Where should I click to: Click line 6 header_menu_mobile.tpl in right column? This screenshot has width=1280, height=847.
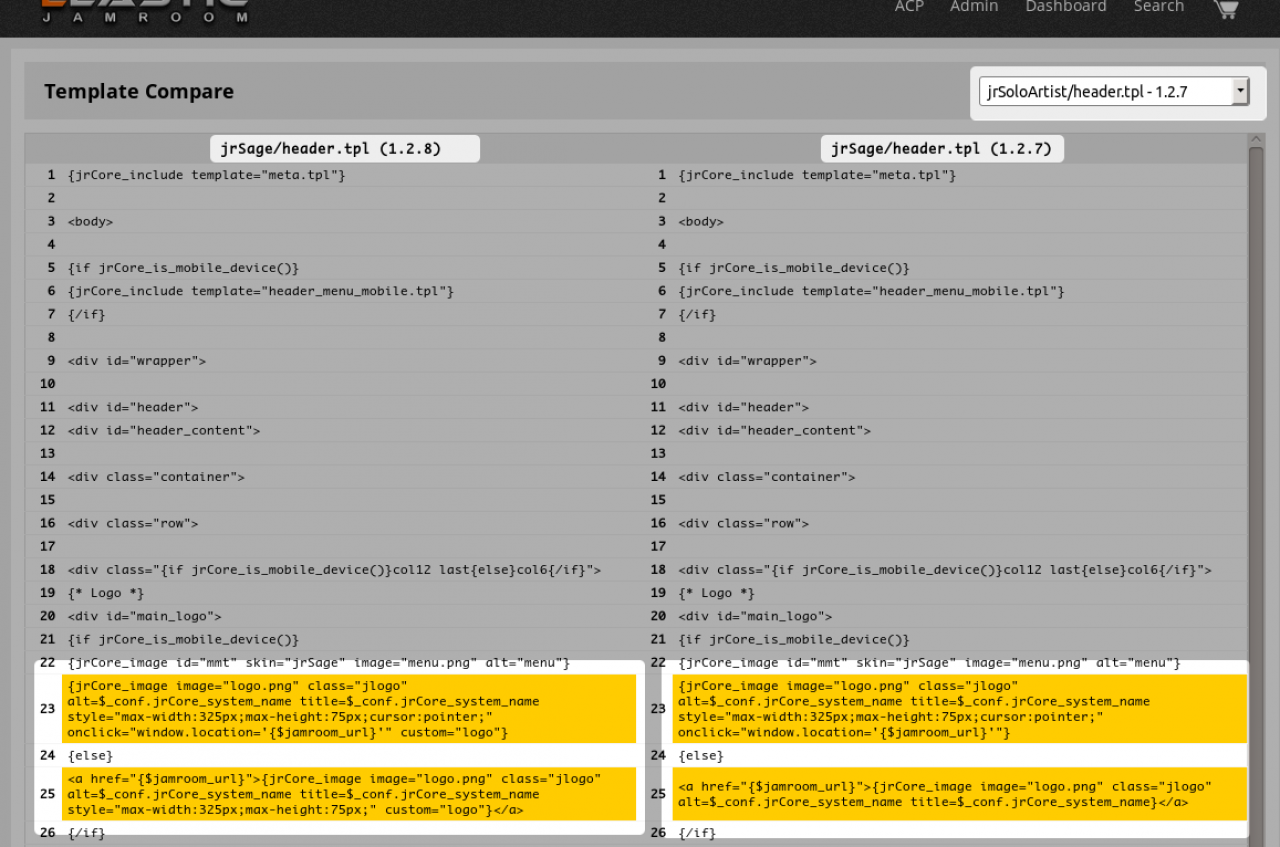coord(870,291)
